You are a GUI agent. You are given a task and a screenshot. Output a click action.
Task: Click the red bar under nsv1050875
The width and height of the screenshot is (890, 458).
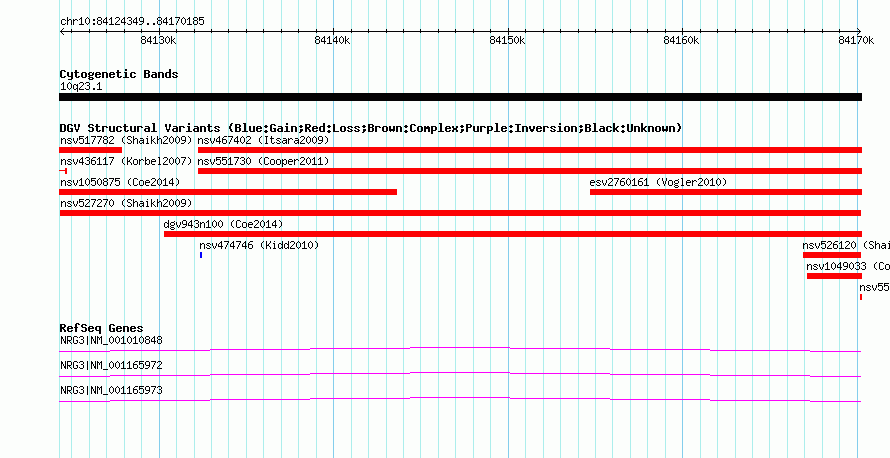click(228, 192)
